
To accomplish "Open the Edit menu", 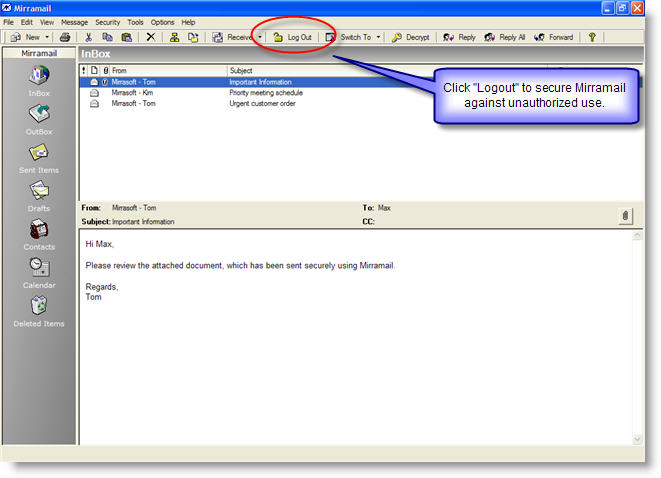I will tap(27, 22).
